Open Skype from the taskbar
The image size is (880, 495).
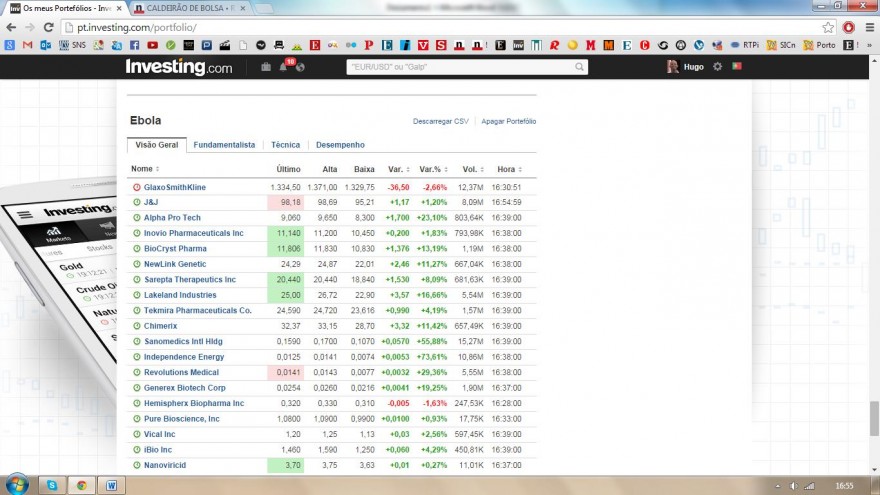click(52, 485)
